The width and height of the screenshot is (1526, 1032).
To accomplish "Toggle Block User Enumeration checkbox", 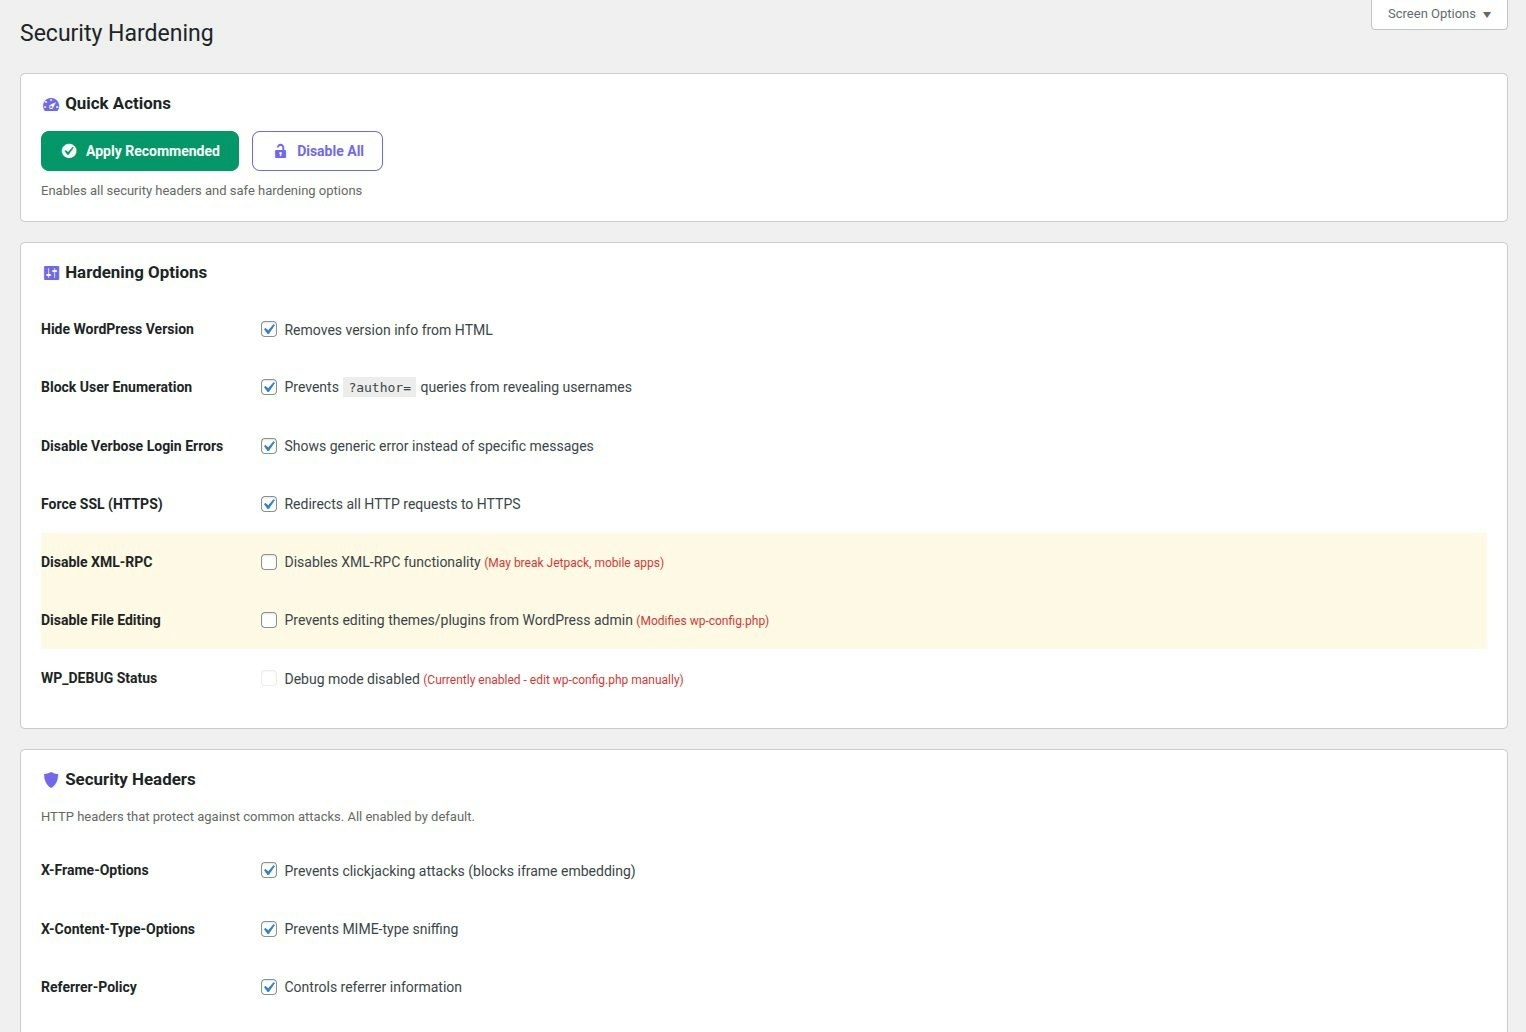I will pos(269,387).
